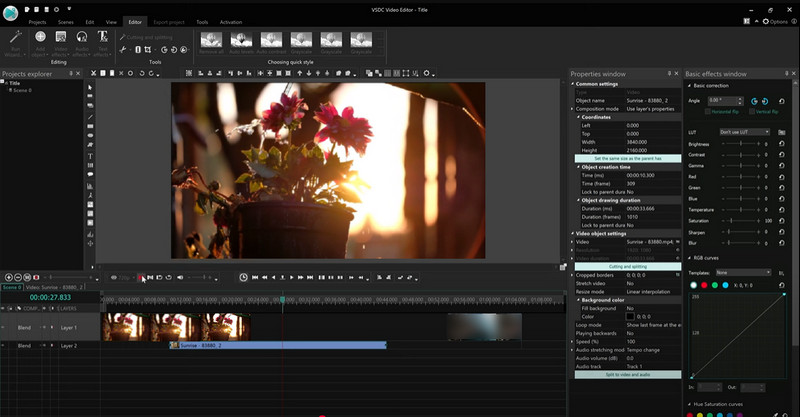Click the Brightness slider
Image resolution: width=800 pixels, height=417 pixels.
tap(741, 144)
